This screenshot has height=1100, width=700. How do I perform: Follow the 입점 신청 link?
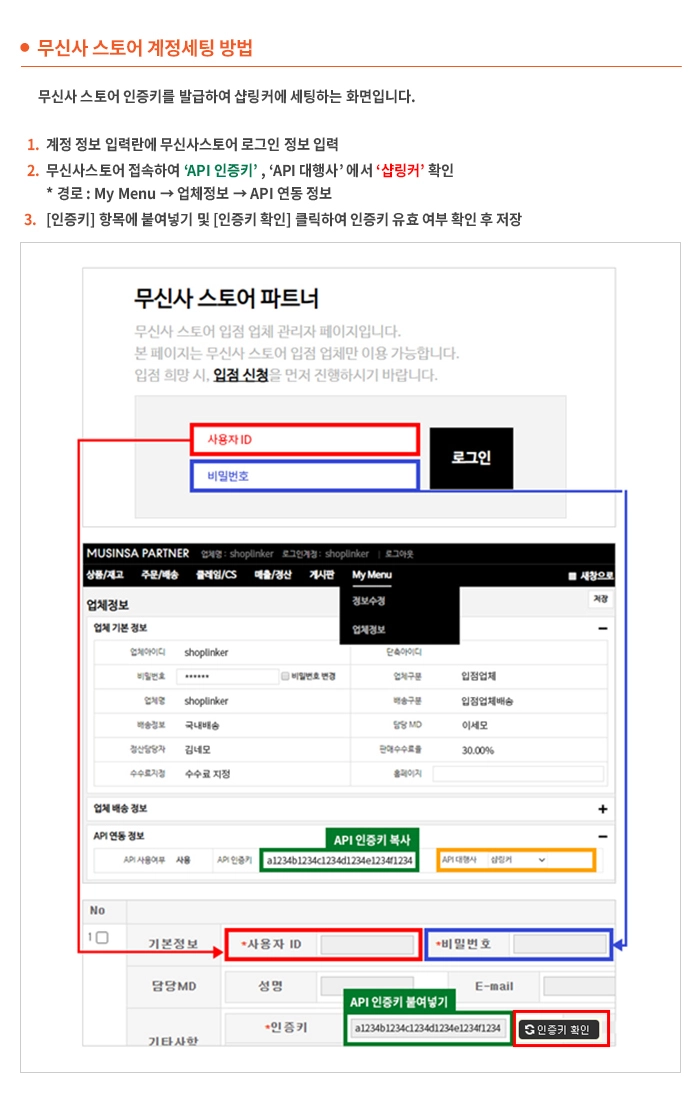(241, 375)
